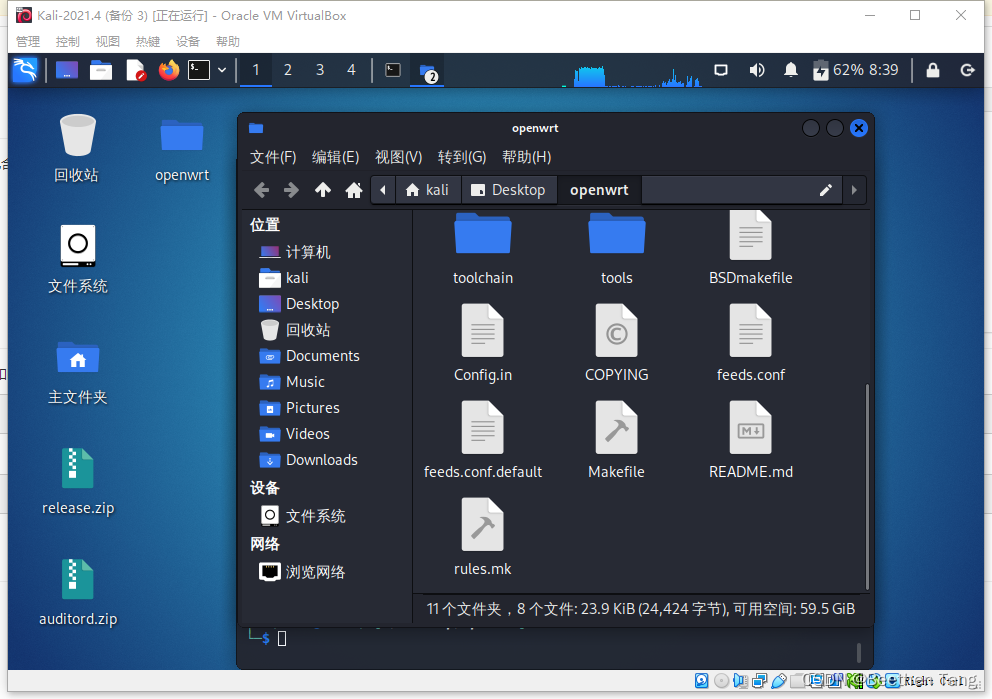Open the notification bell in the panel

coord(790,70)
